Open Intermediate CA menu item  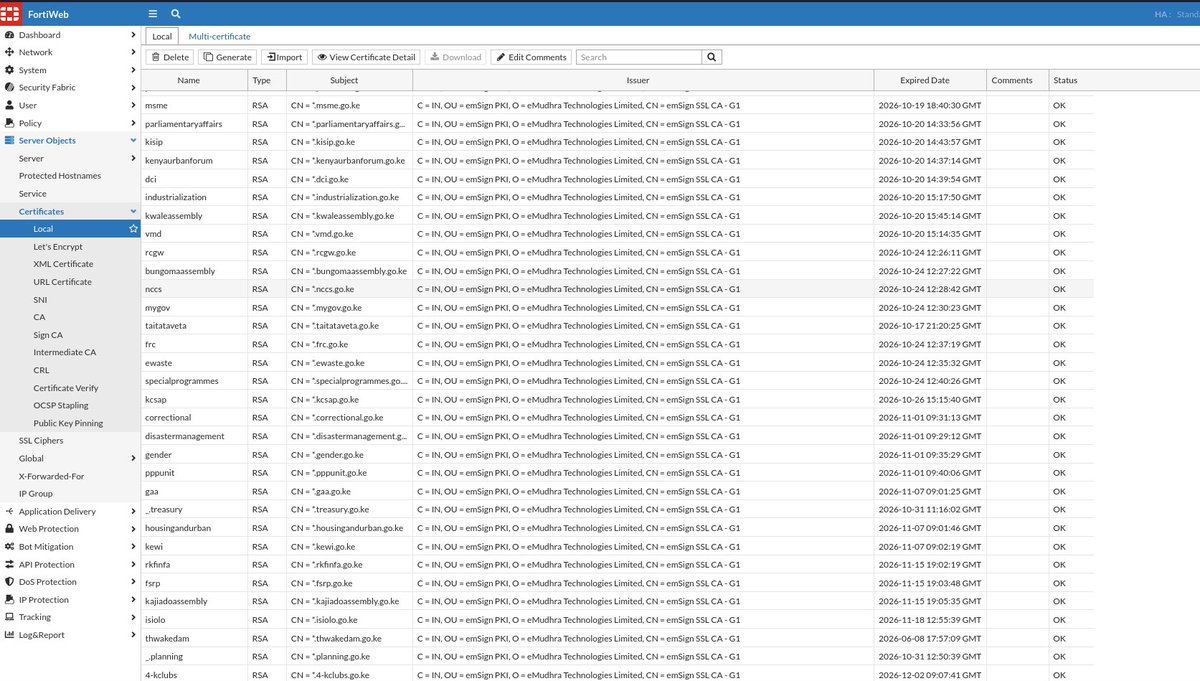tap(64, 352)
